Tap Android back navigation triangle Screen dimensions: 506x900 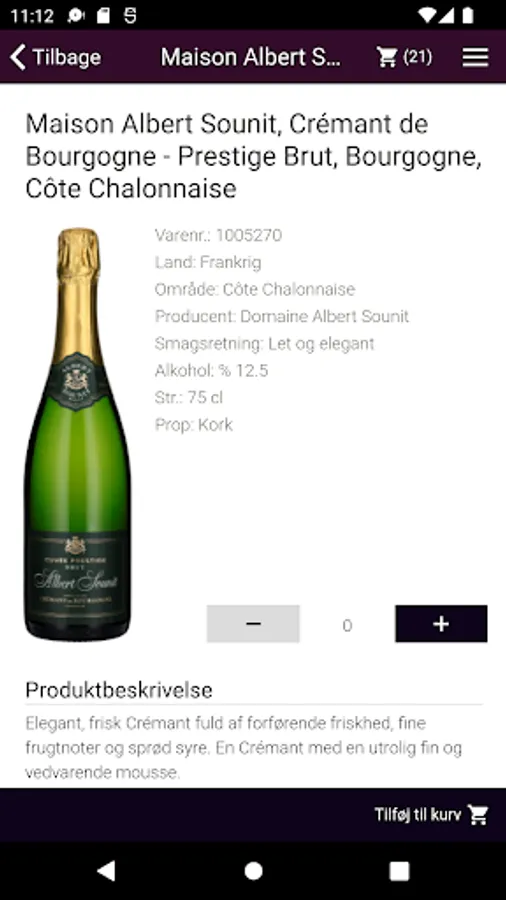click(106, 871)
